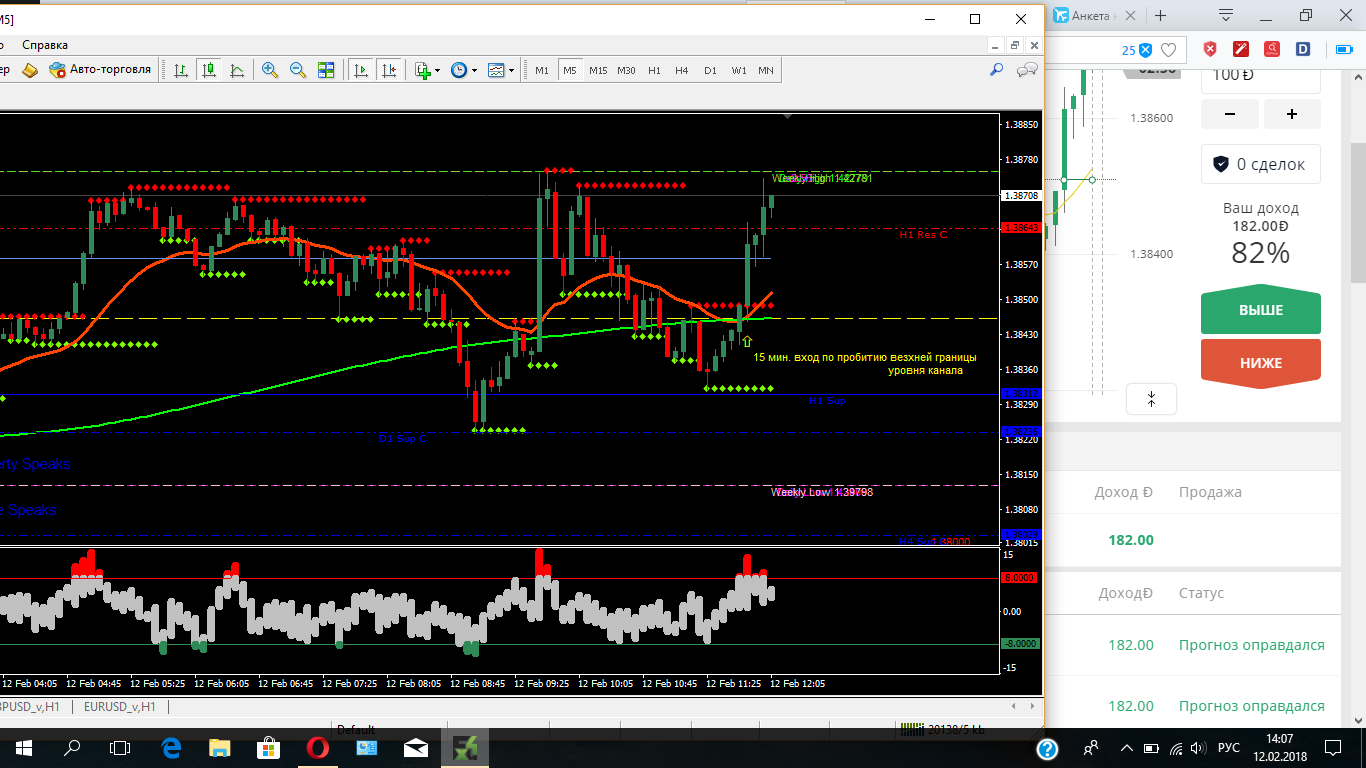The image size is (1366, 768).
Task: Click the gold order icon in toolbar
Action: coord(30,70)
